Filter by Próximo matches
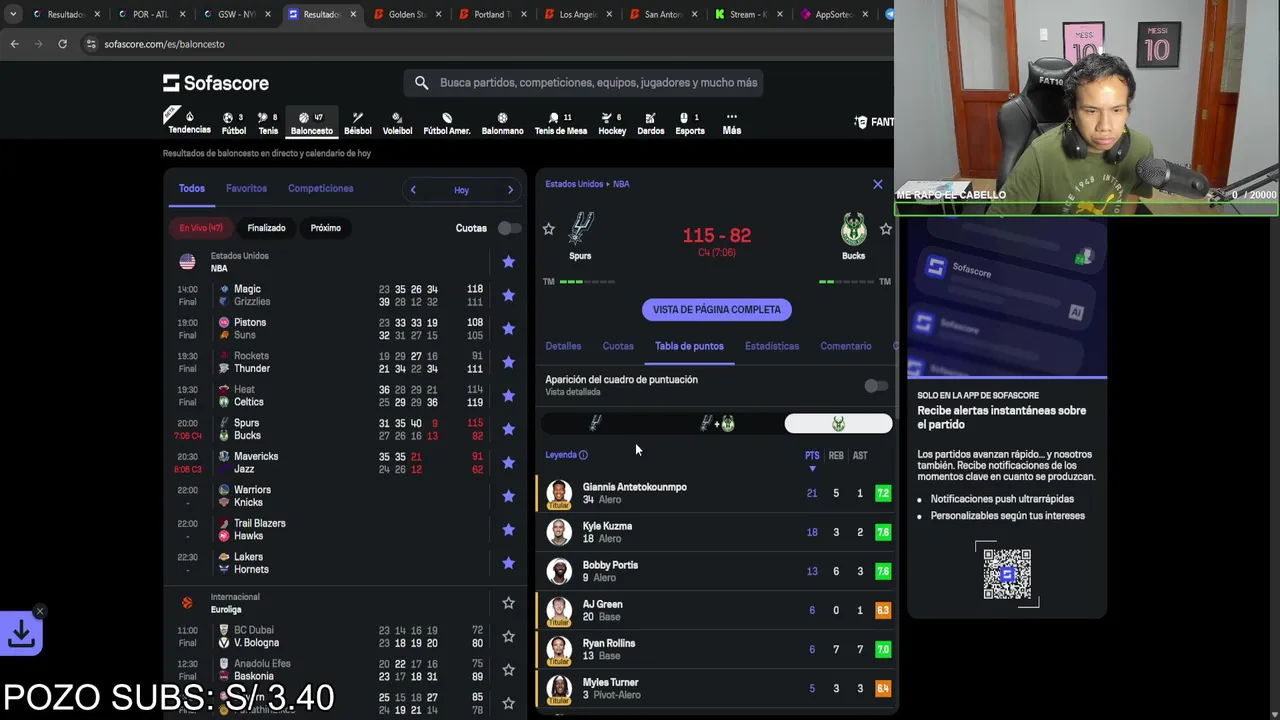The image size is (1280, 720). coord(325,228)
